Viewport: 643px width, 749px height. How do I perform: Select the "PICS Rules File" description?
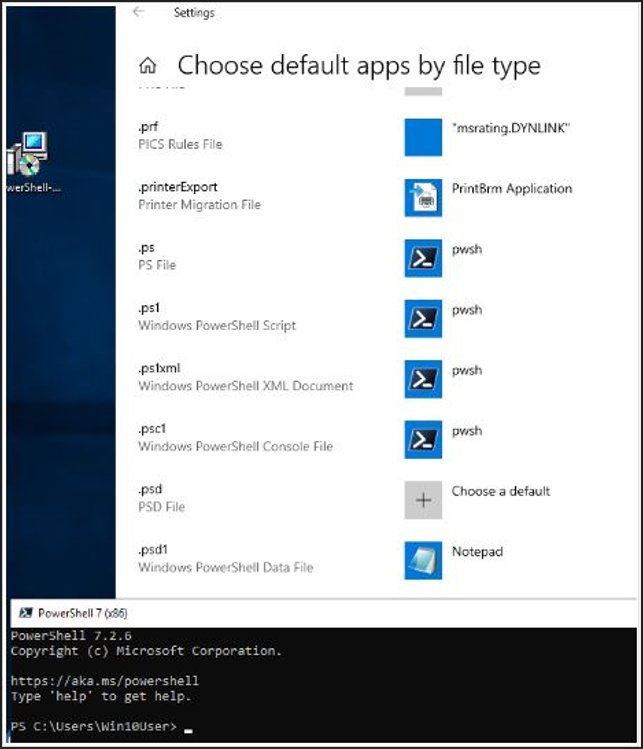180,144
